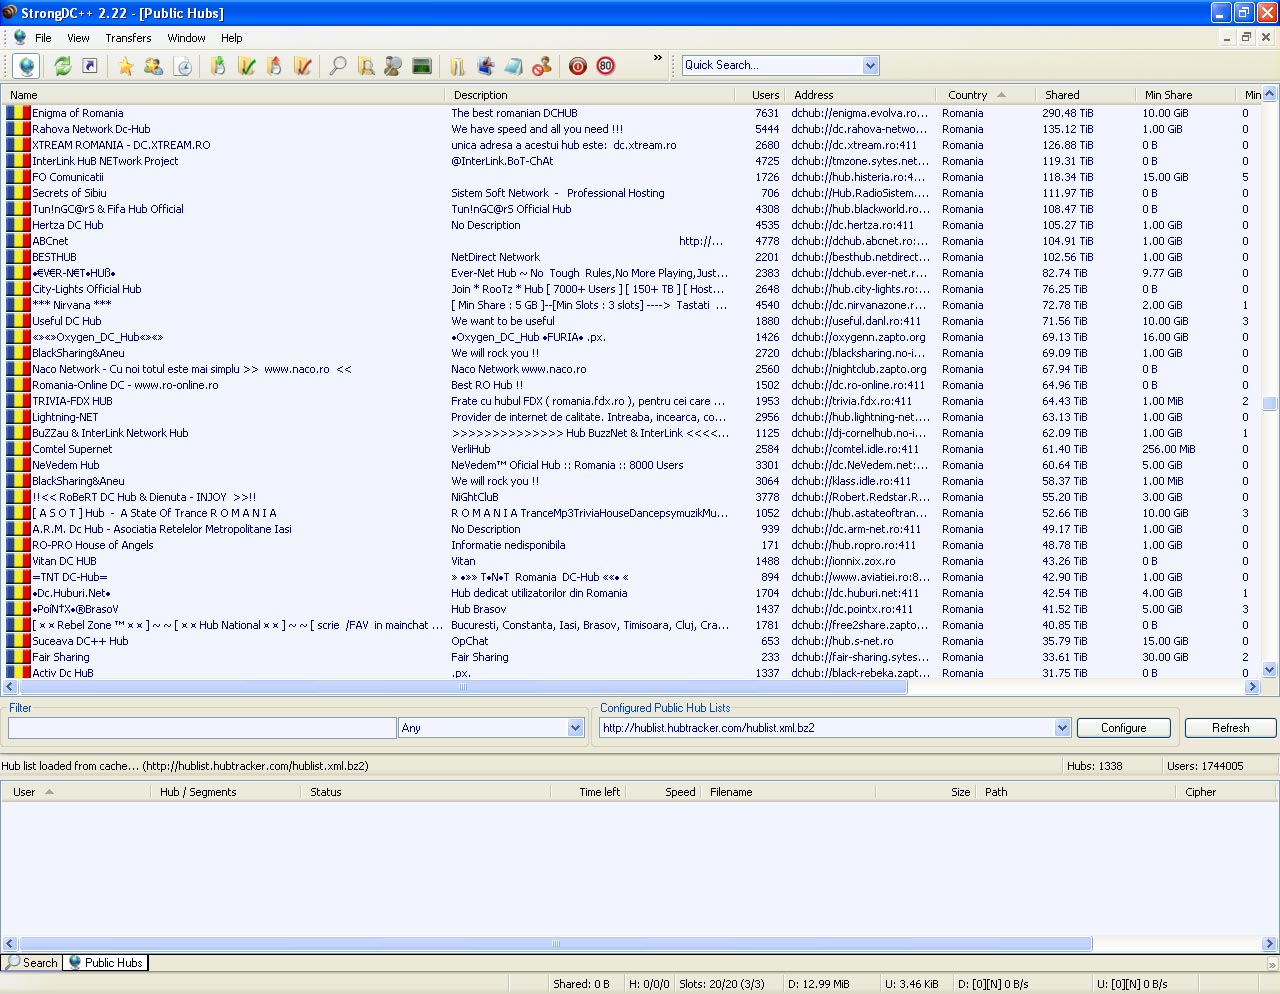Open Favorite Users icon with star
This screenshot has height=994, width=1280.
[153, 66]
